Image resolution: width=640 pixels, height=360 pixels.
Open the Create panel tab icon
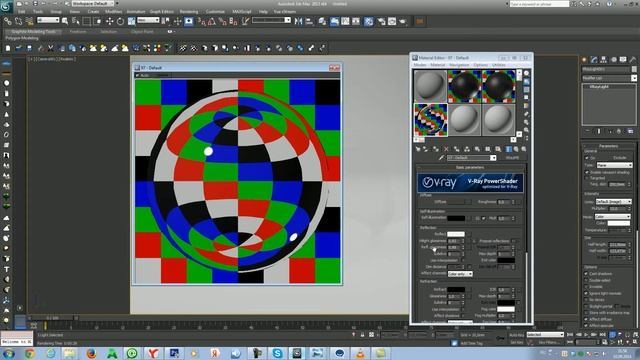tap(584, 60)
